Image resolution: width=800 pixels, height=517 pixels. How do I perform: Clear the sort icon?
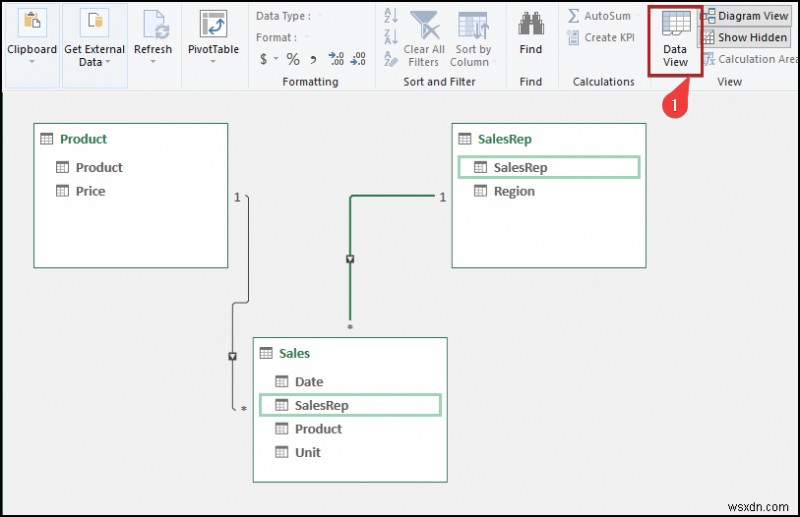[x=391, y=59]
